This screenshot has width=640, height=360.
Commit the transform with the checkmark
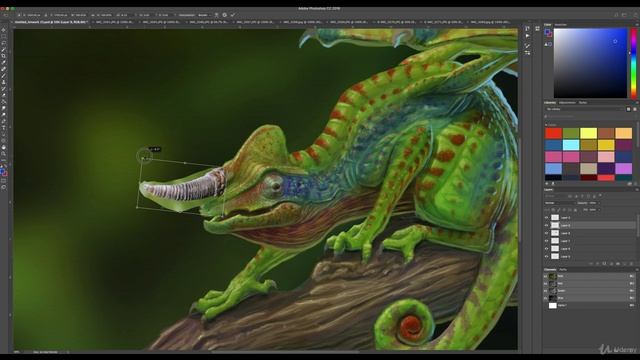(233, 15)
